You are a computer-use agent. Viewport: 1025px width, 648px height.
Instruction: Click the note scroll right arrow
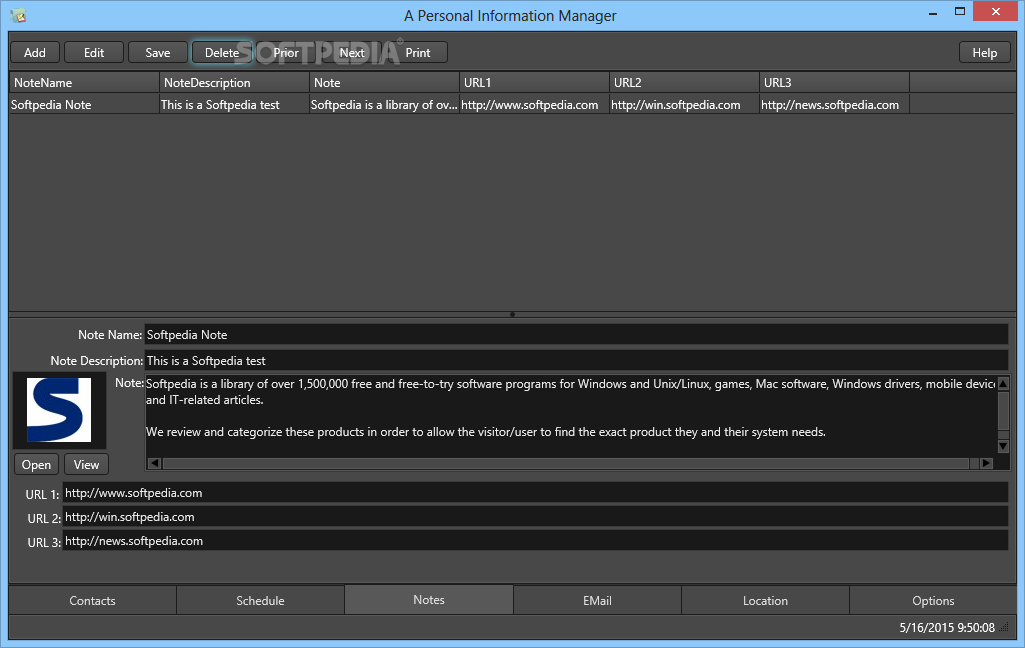coord(986,463)
